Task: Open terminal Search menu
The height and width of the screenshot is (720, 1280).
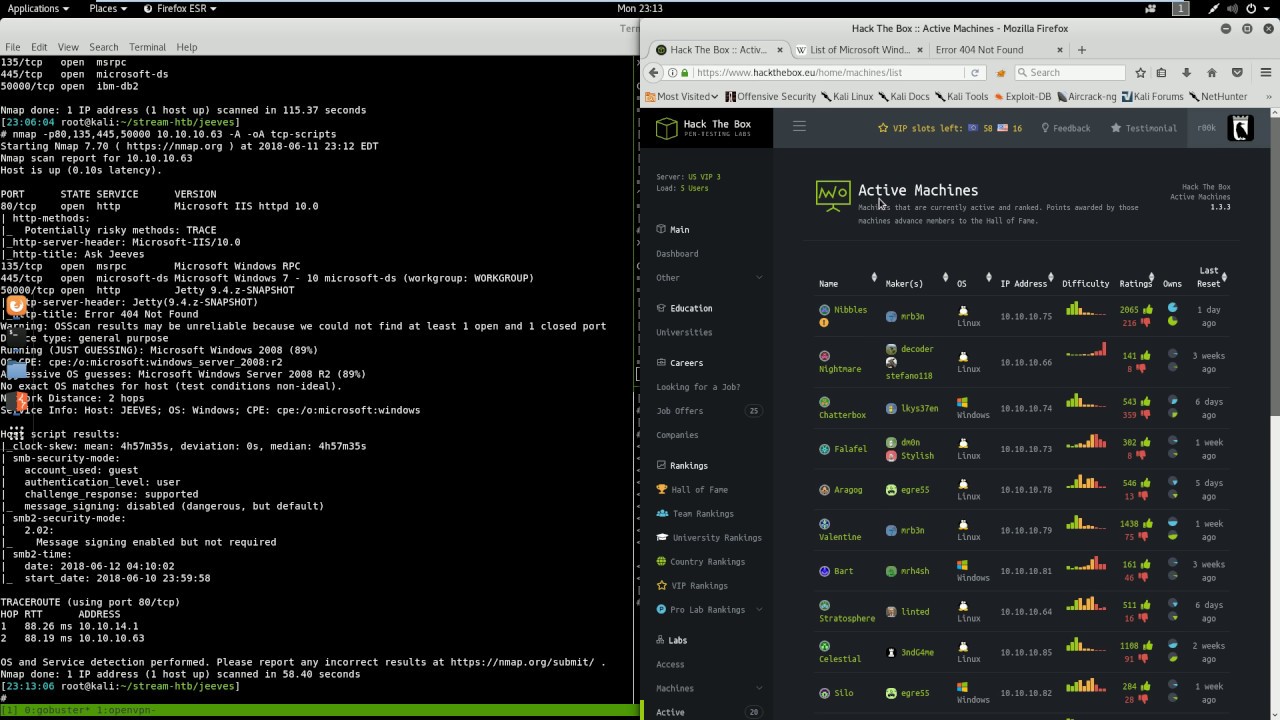Action: point(103,47)
